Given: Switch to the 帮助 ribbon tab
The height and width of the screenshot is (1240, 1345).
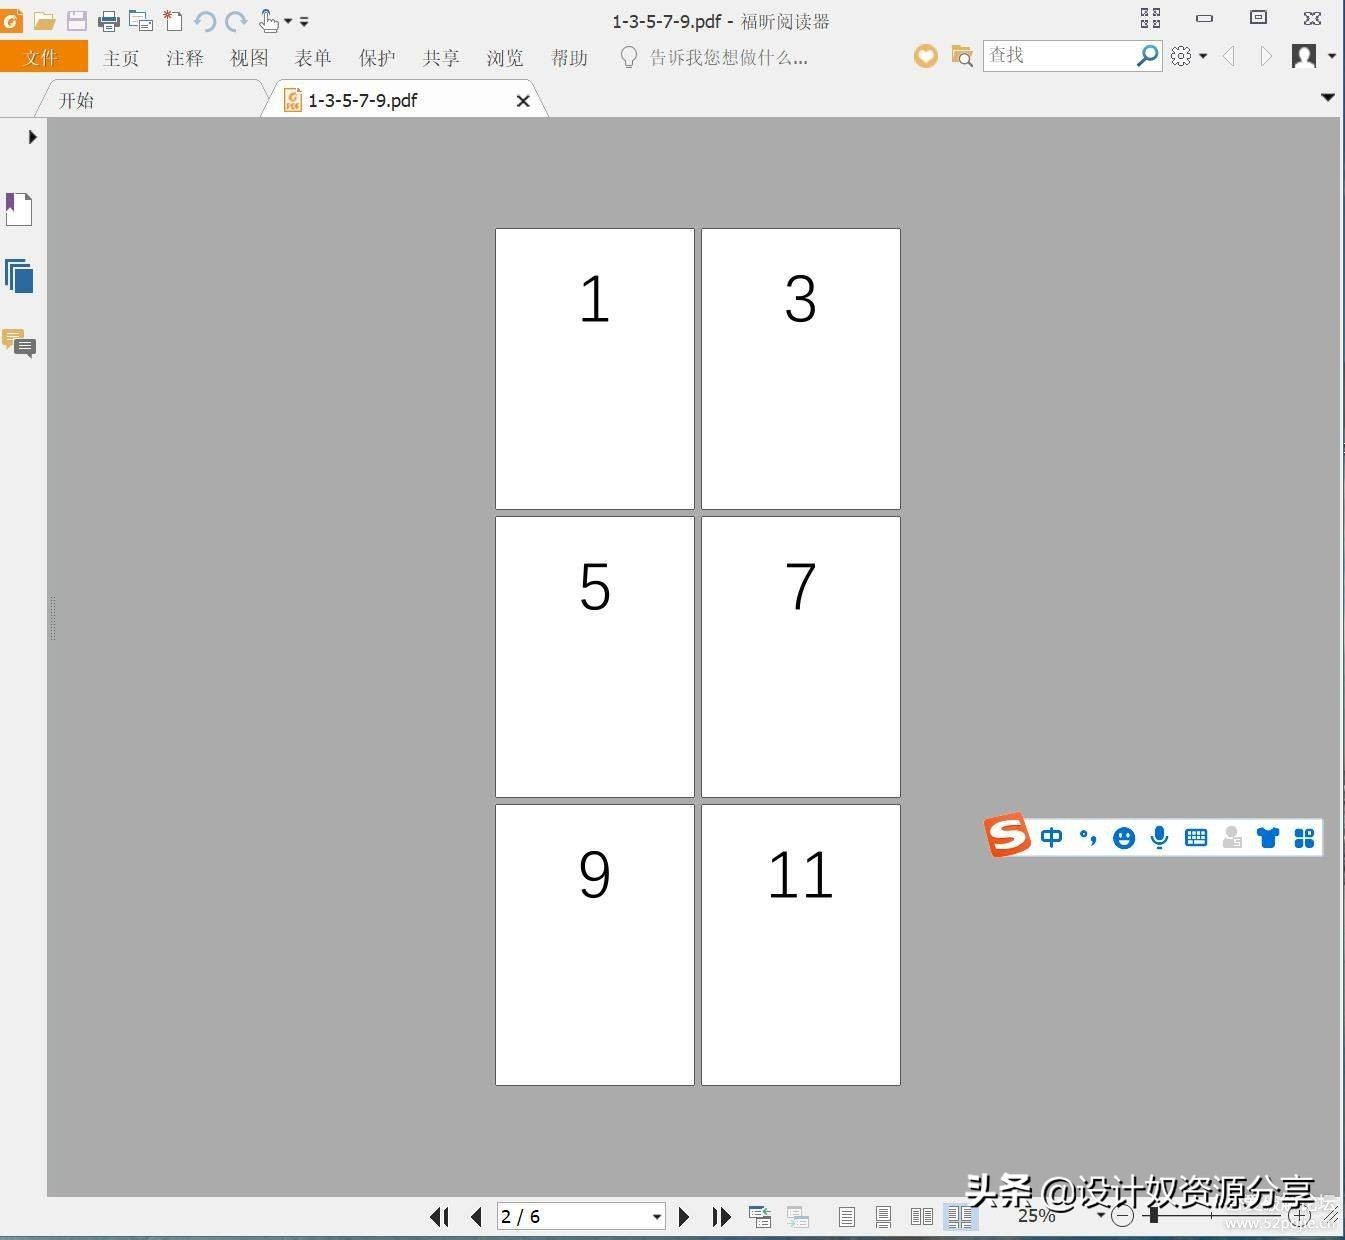Looking at the screenshot, I should pyautogui.click(x=569, y=58).
